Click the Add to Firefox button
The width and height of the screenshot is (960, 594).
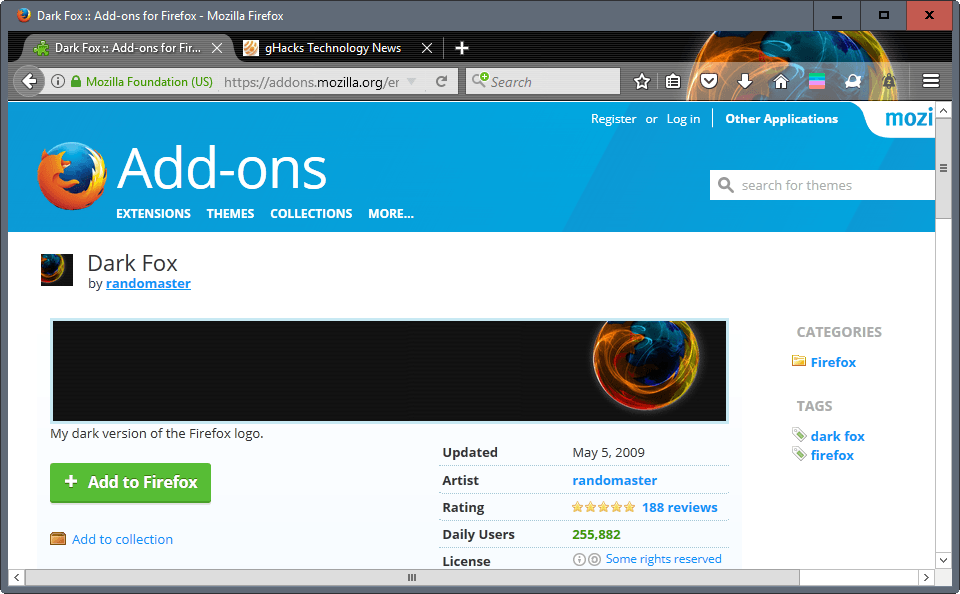130,483
